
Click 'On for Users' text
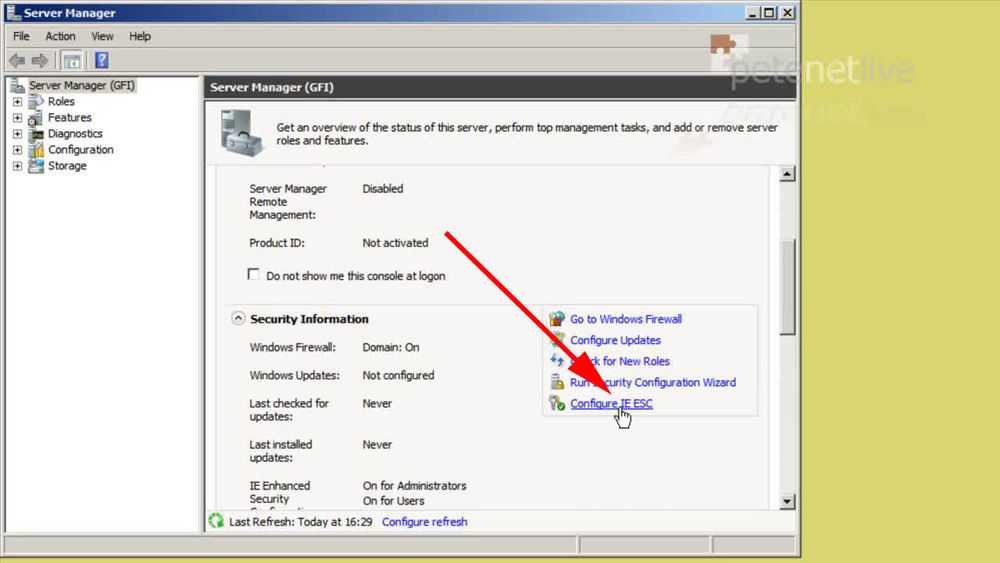(393, 501)
